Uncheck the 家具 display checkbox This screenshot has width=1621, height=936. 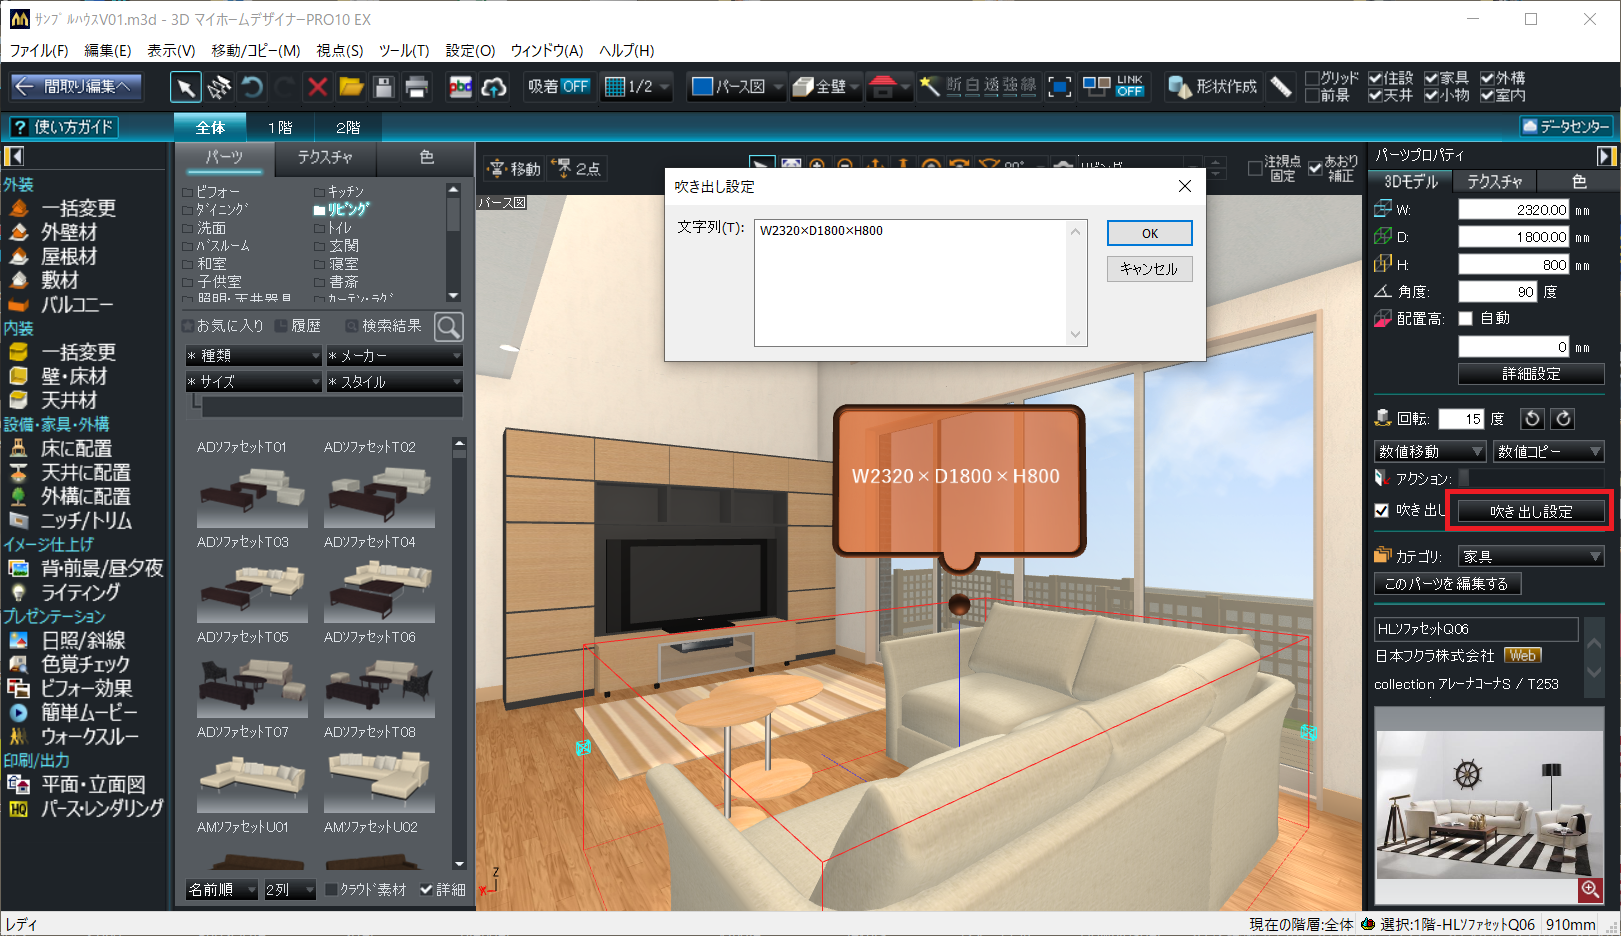click(1431, 78)
